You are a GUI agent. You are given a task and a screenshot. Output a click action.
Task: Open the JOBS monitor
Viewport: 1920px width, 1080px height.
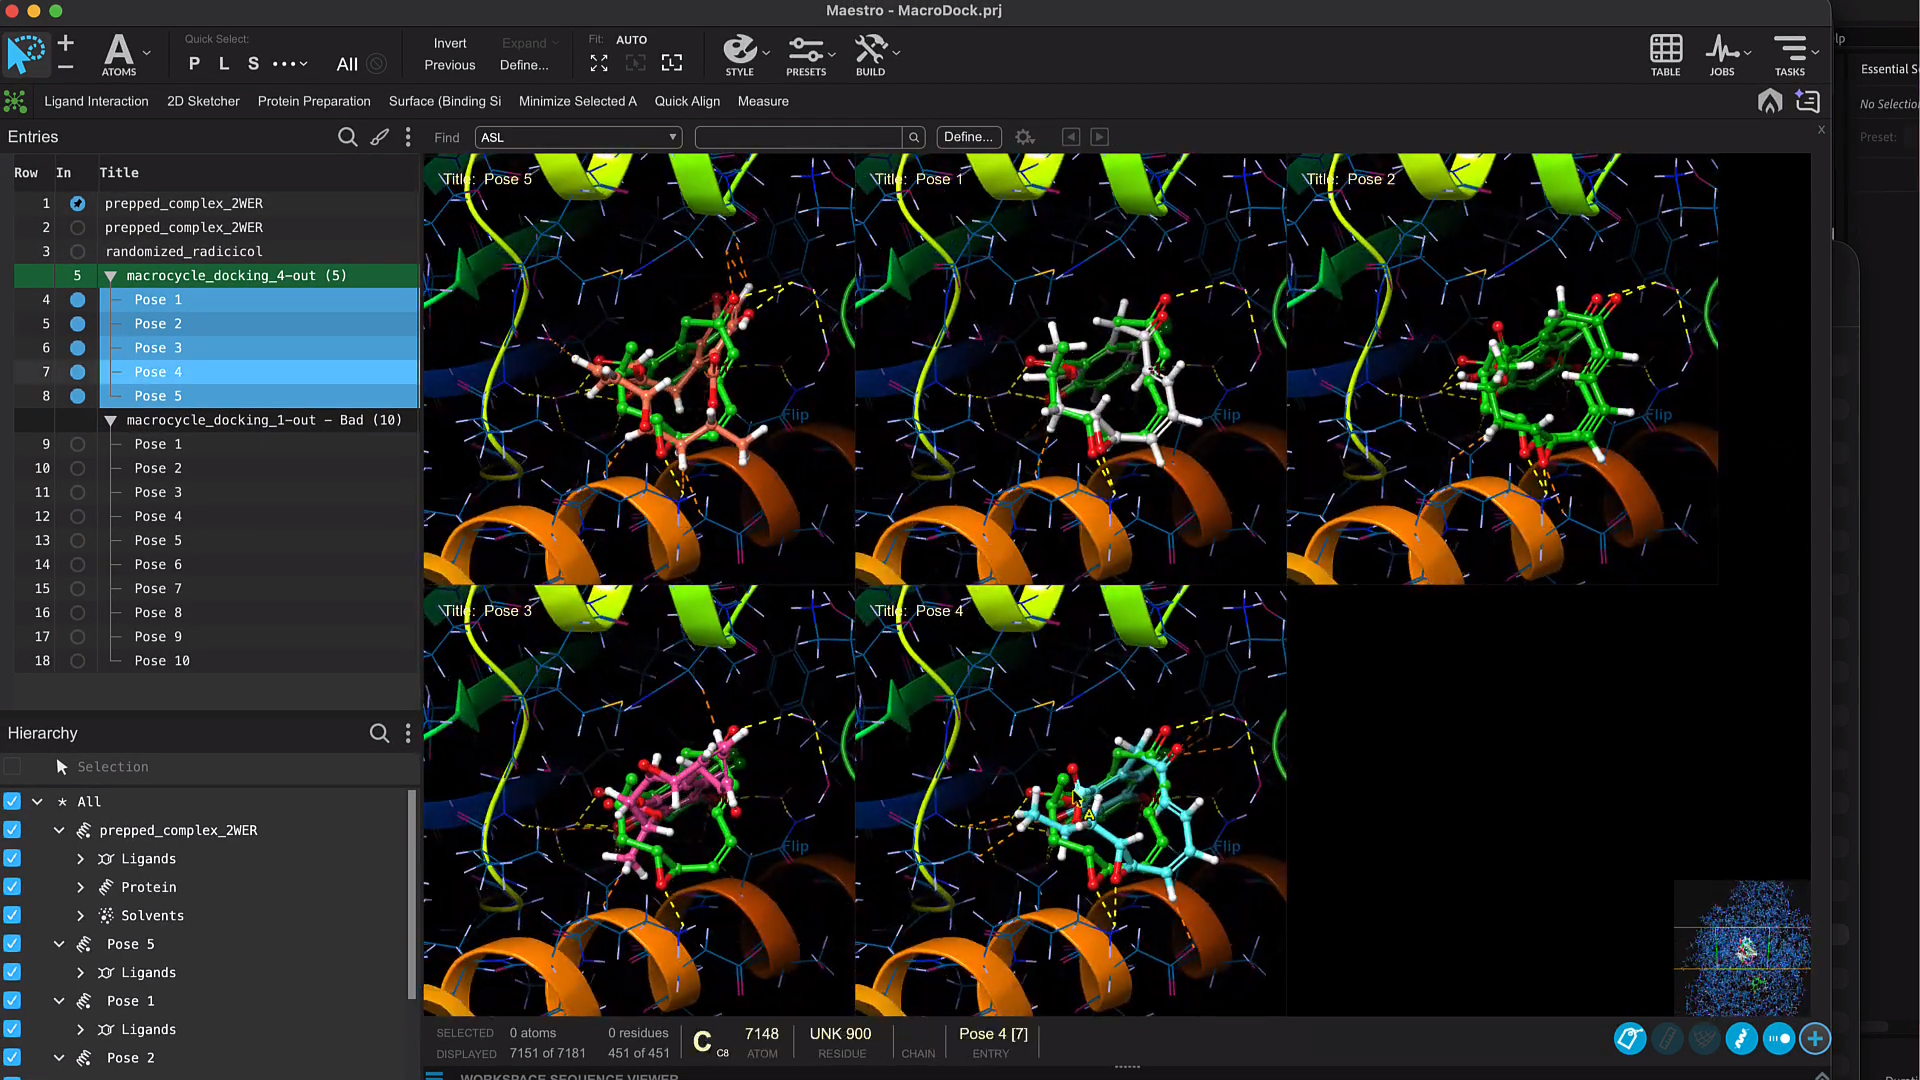pos(1722,55)
